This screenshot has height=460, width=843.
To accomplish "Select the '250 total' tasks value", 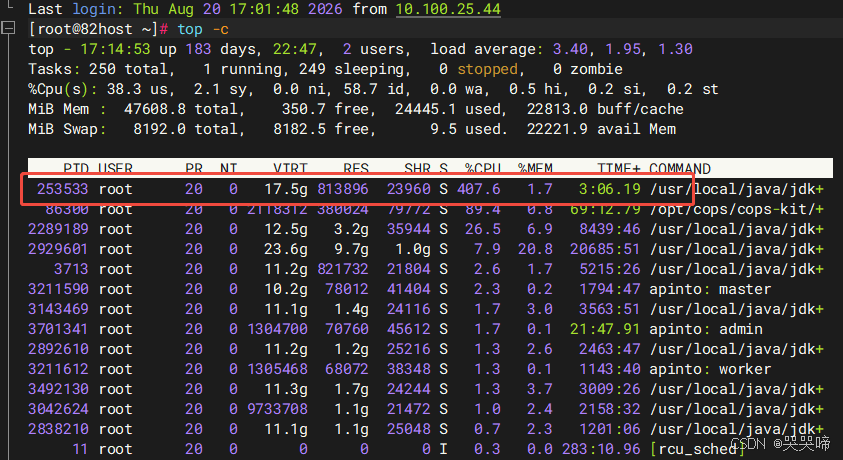I will coord(128,69).
